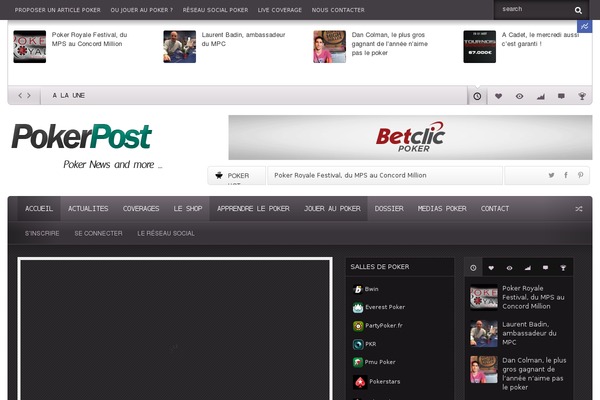Click the PokerPost logo
The image size is (600, 400).
82,136
